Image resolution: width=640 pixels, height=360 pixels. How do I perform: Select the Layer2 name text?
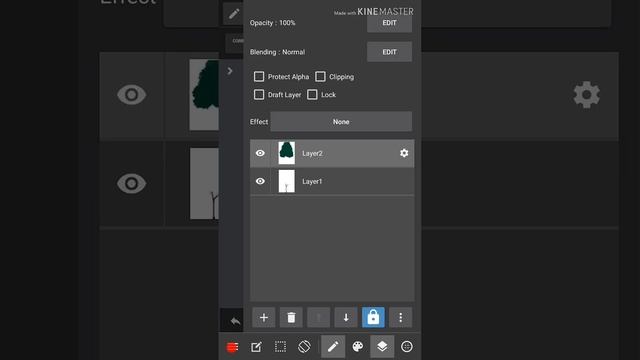tap(312, 153)
